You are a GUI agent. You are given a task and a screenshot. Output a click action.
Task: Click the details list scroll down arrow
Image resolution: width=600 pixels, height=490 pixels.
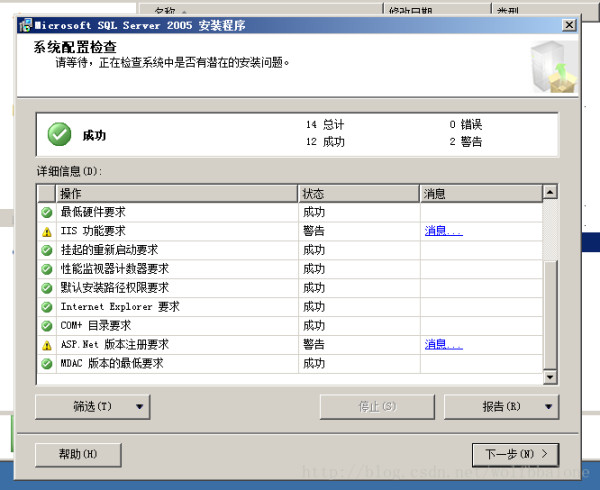tap(550, 377)
